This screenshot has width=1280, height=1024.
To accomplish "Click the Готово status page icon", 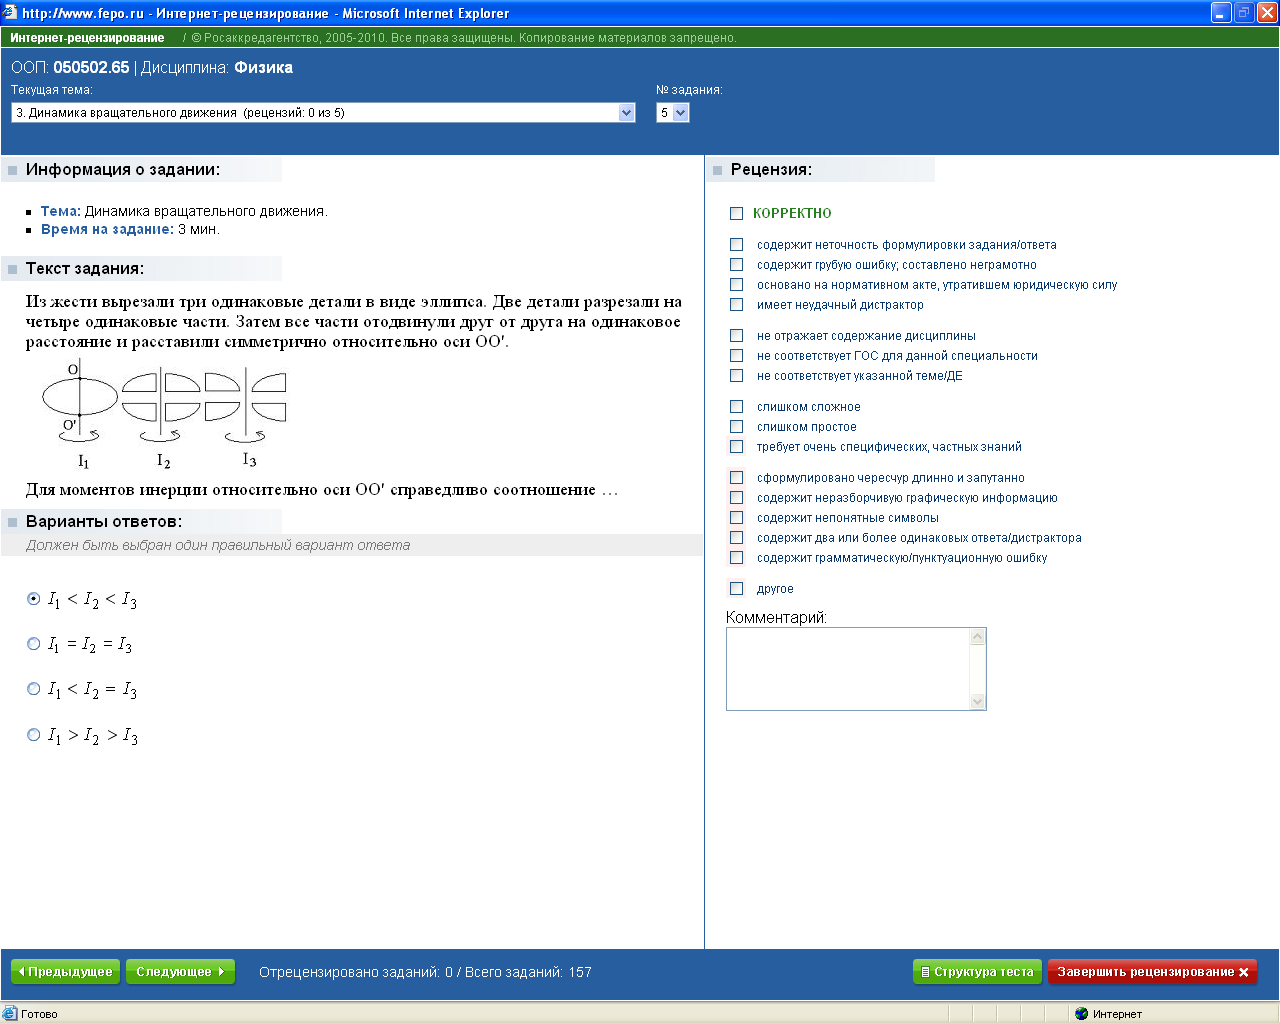I will pos(10,1013).
